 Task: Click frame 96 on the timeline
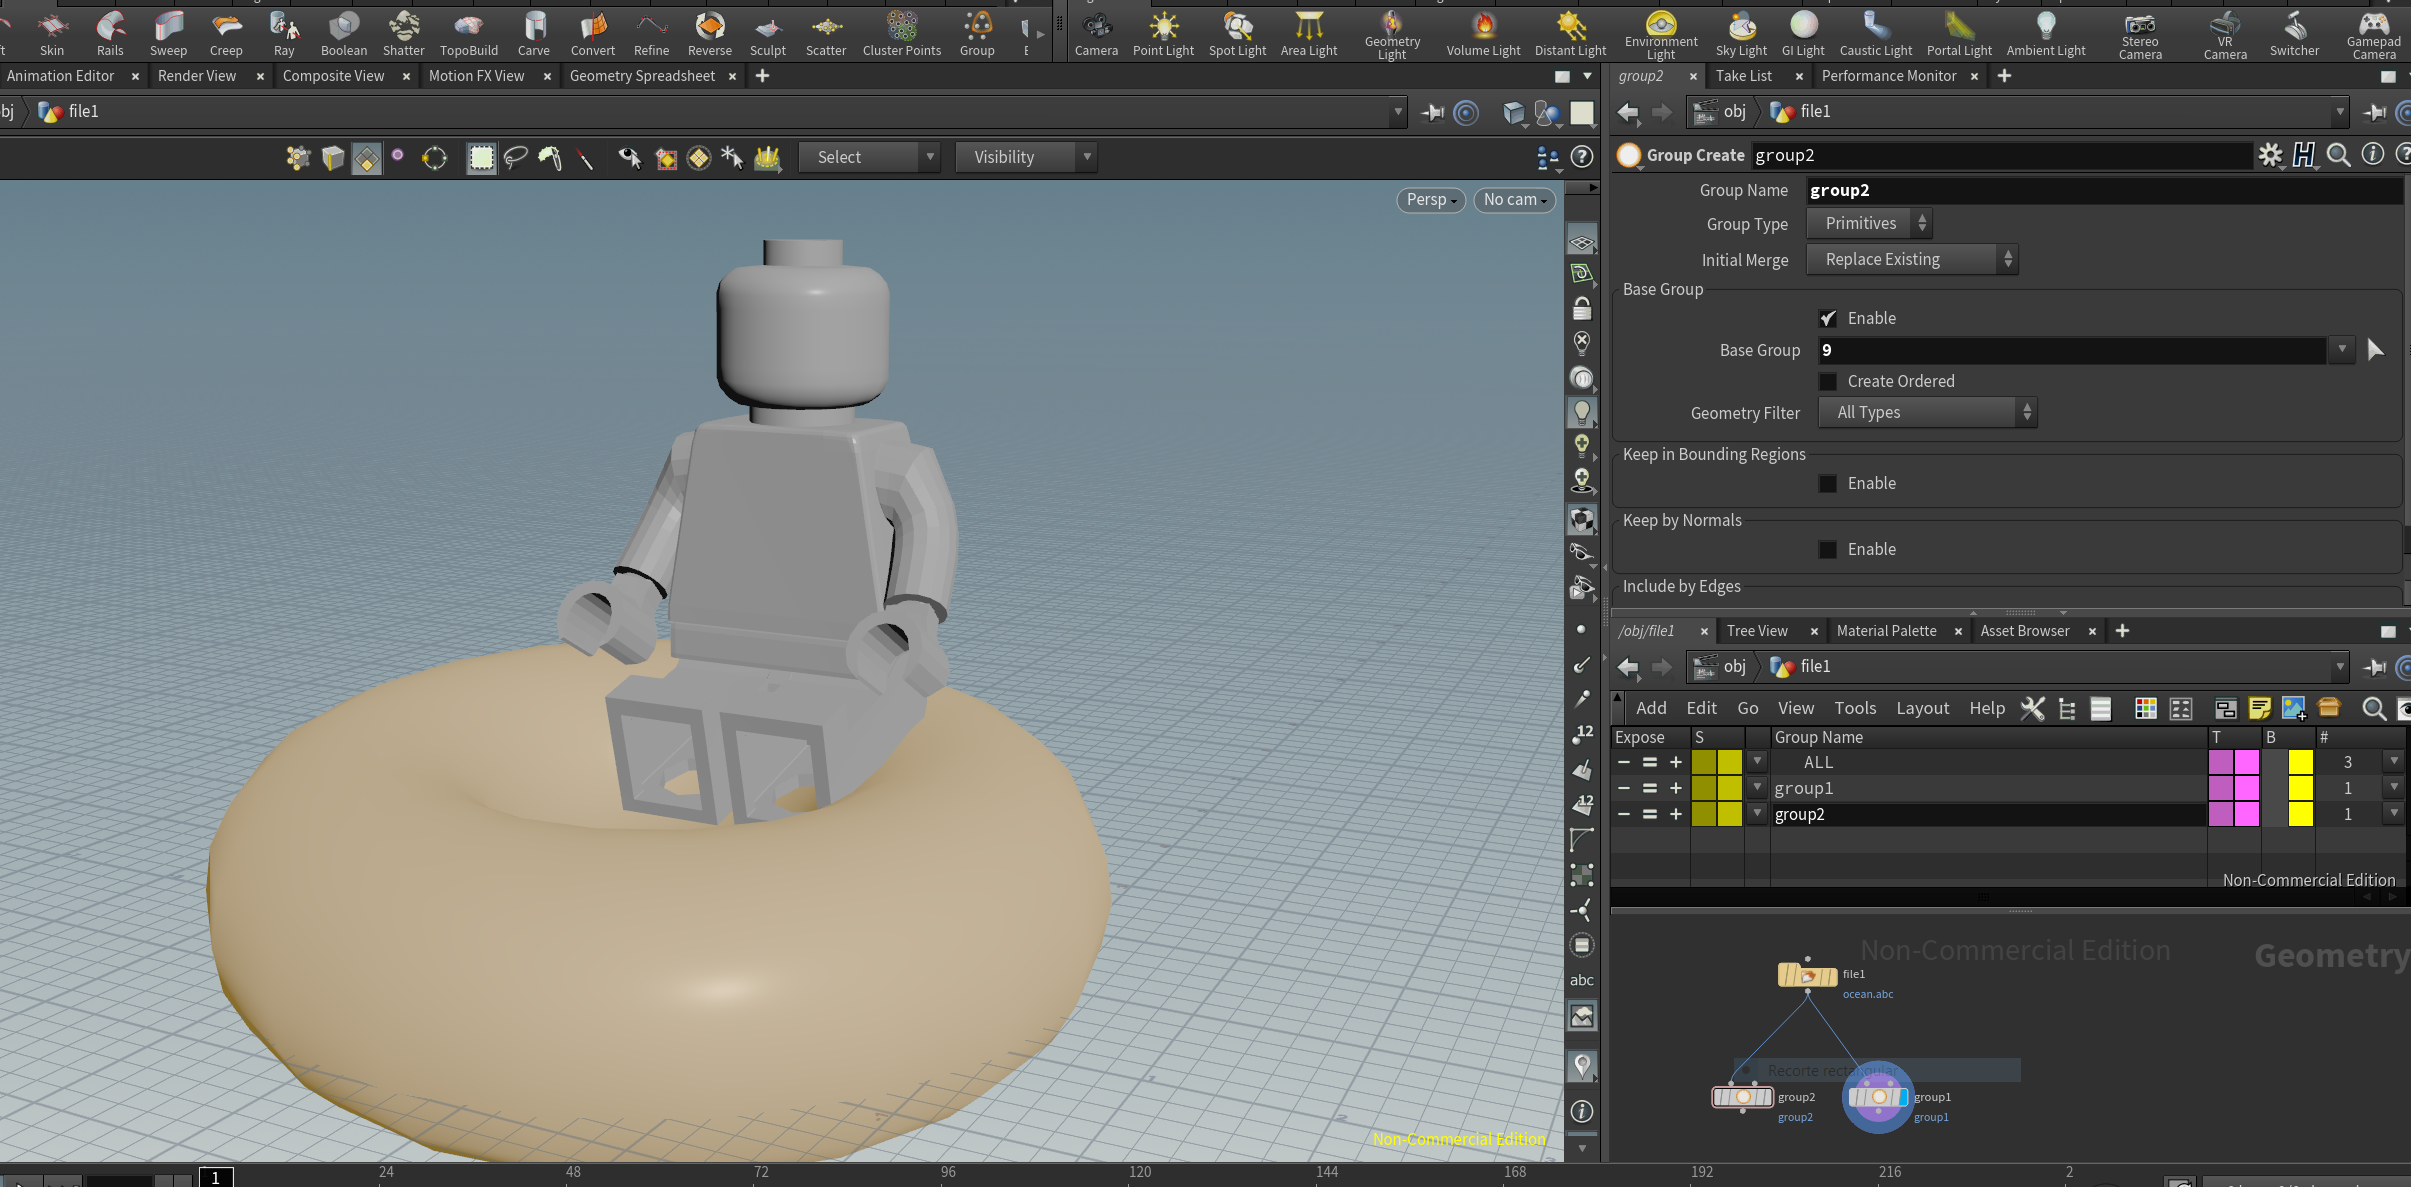[x=948, y=1172]
